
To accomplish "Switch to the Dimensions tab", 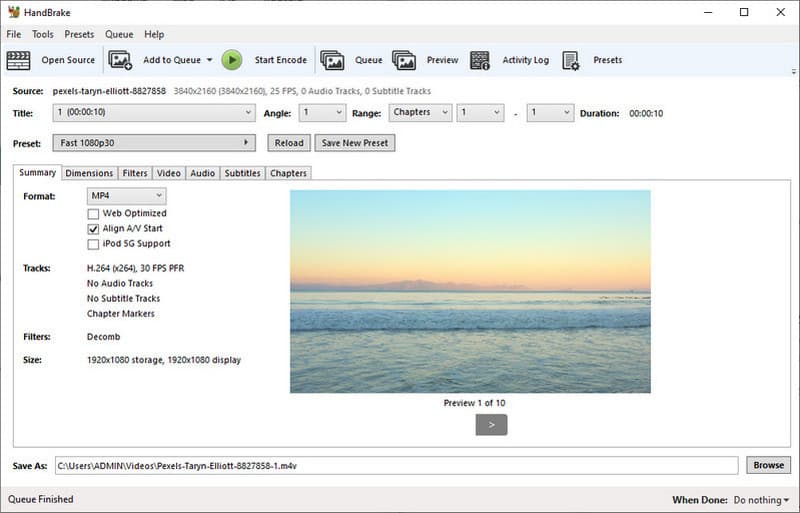I will (89, 173).
